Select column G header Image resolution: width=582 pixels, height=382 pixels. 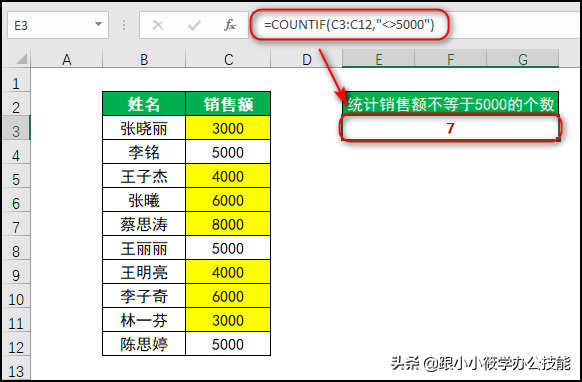pos(523,59)
